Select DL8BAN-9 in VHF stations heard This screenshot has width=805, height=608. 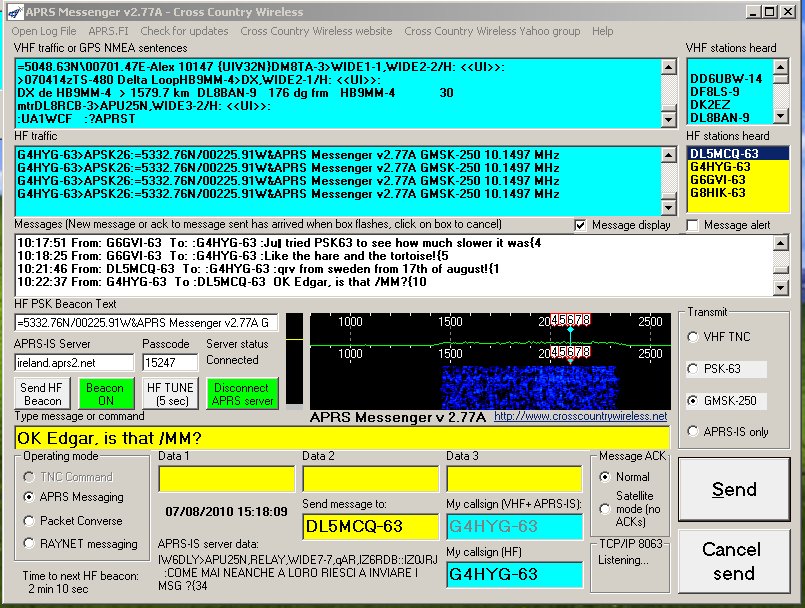pos(730,118)
